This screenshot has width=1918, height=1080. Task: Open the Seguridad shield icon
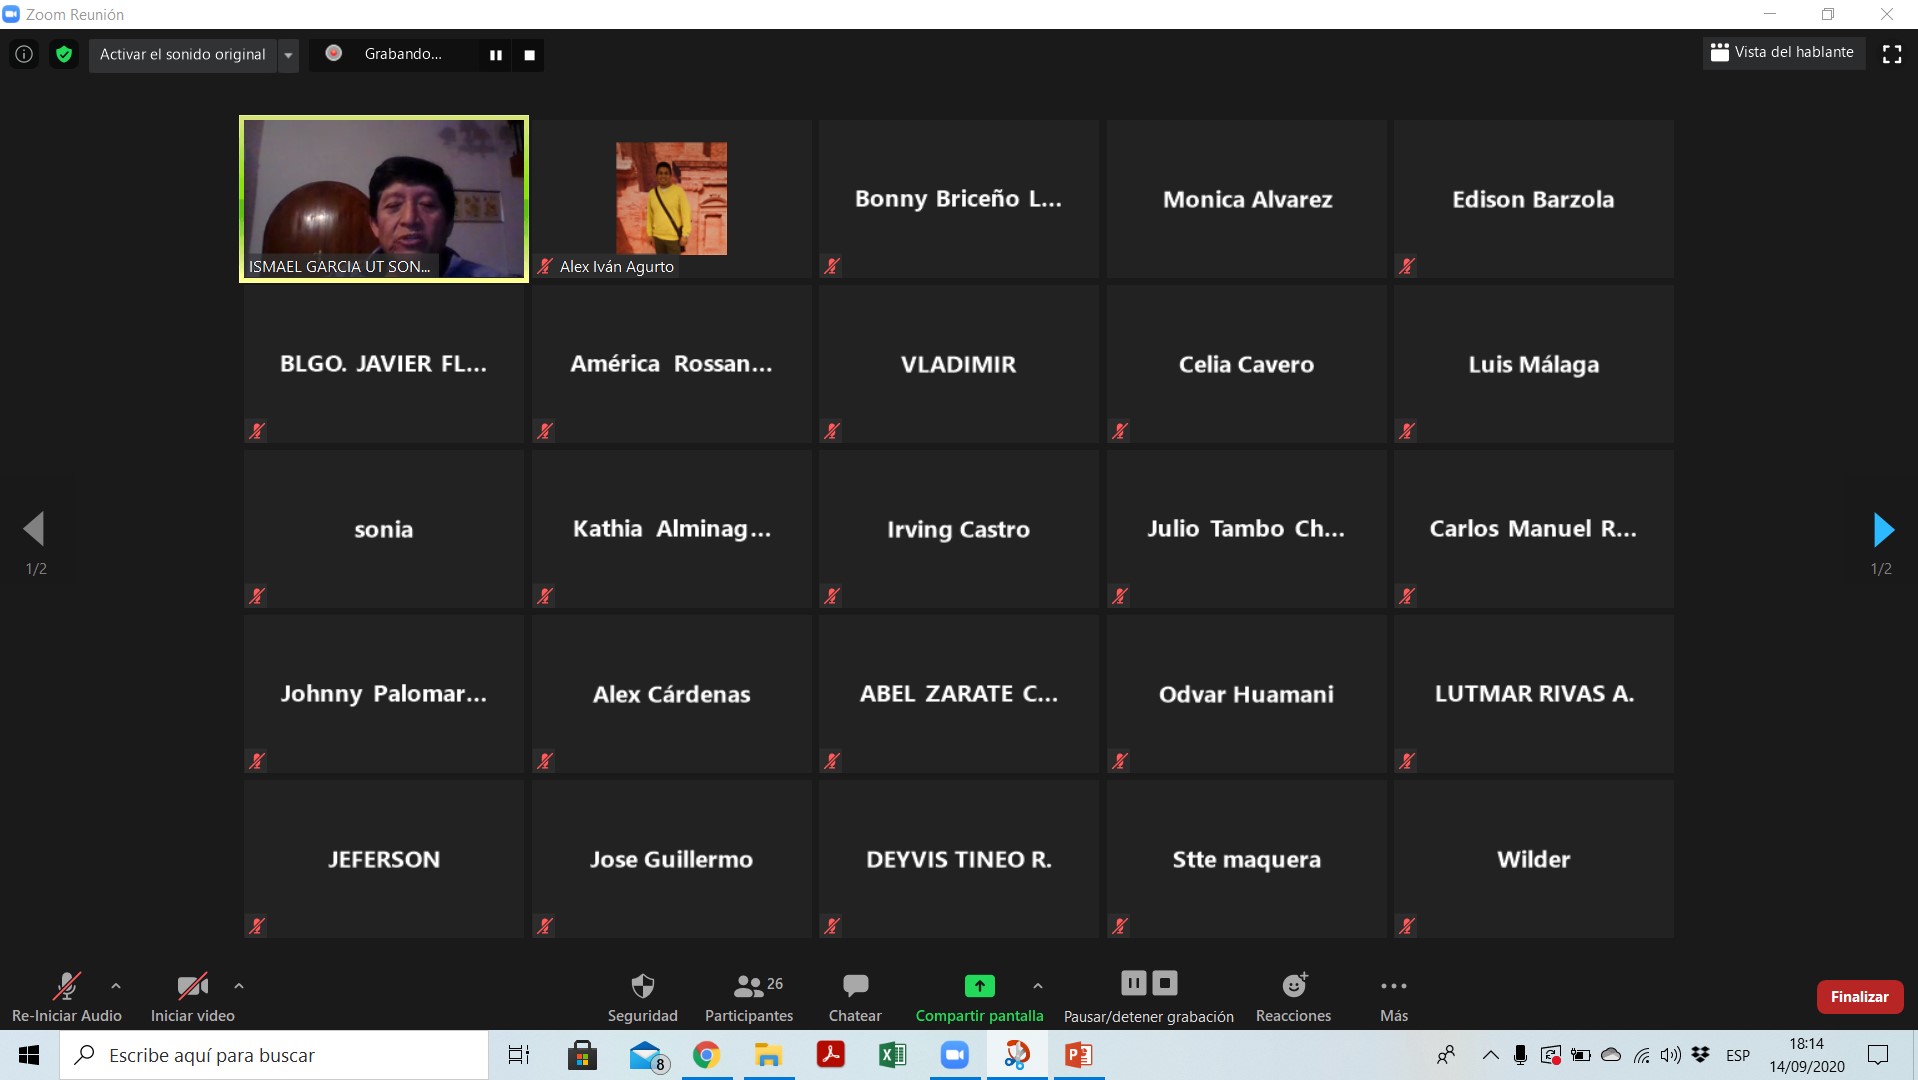[642, 987]
